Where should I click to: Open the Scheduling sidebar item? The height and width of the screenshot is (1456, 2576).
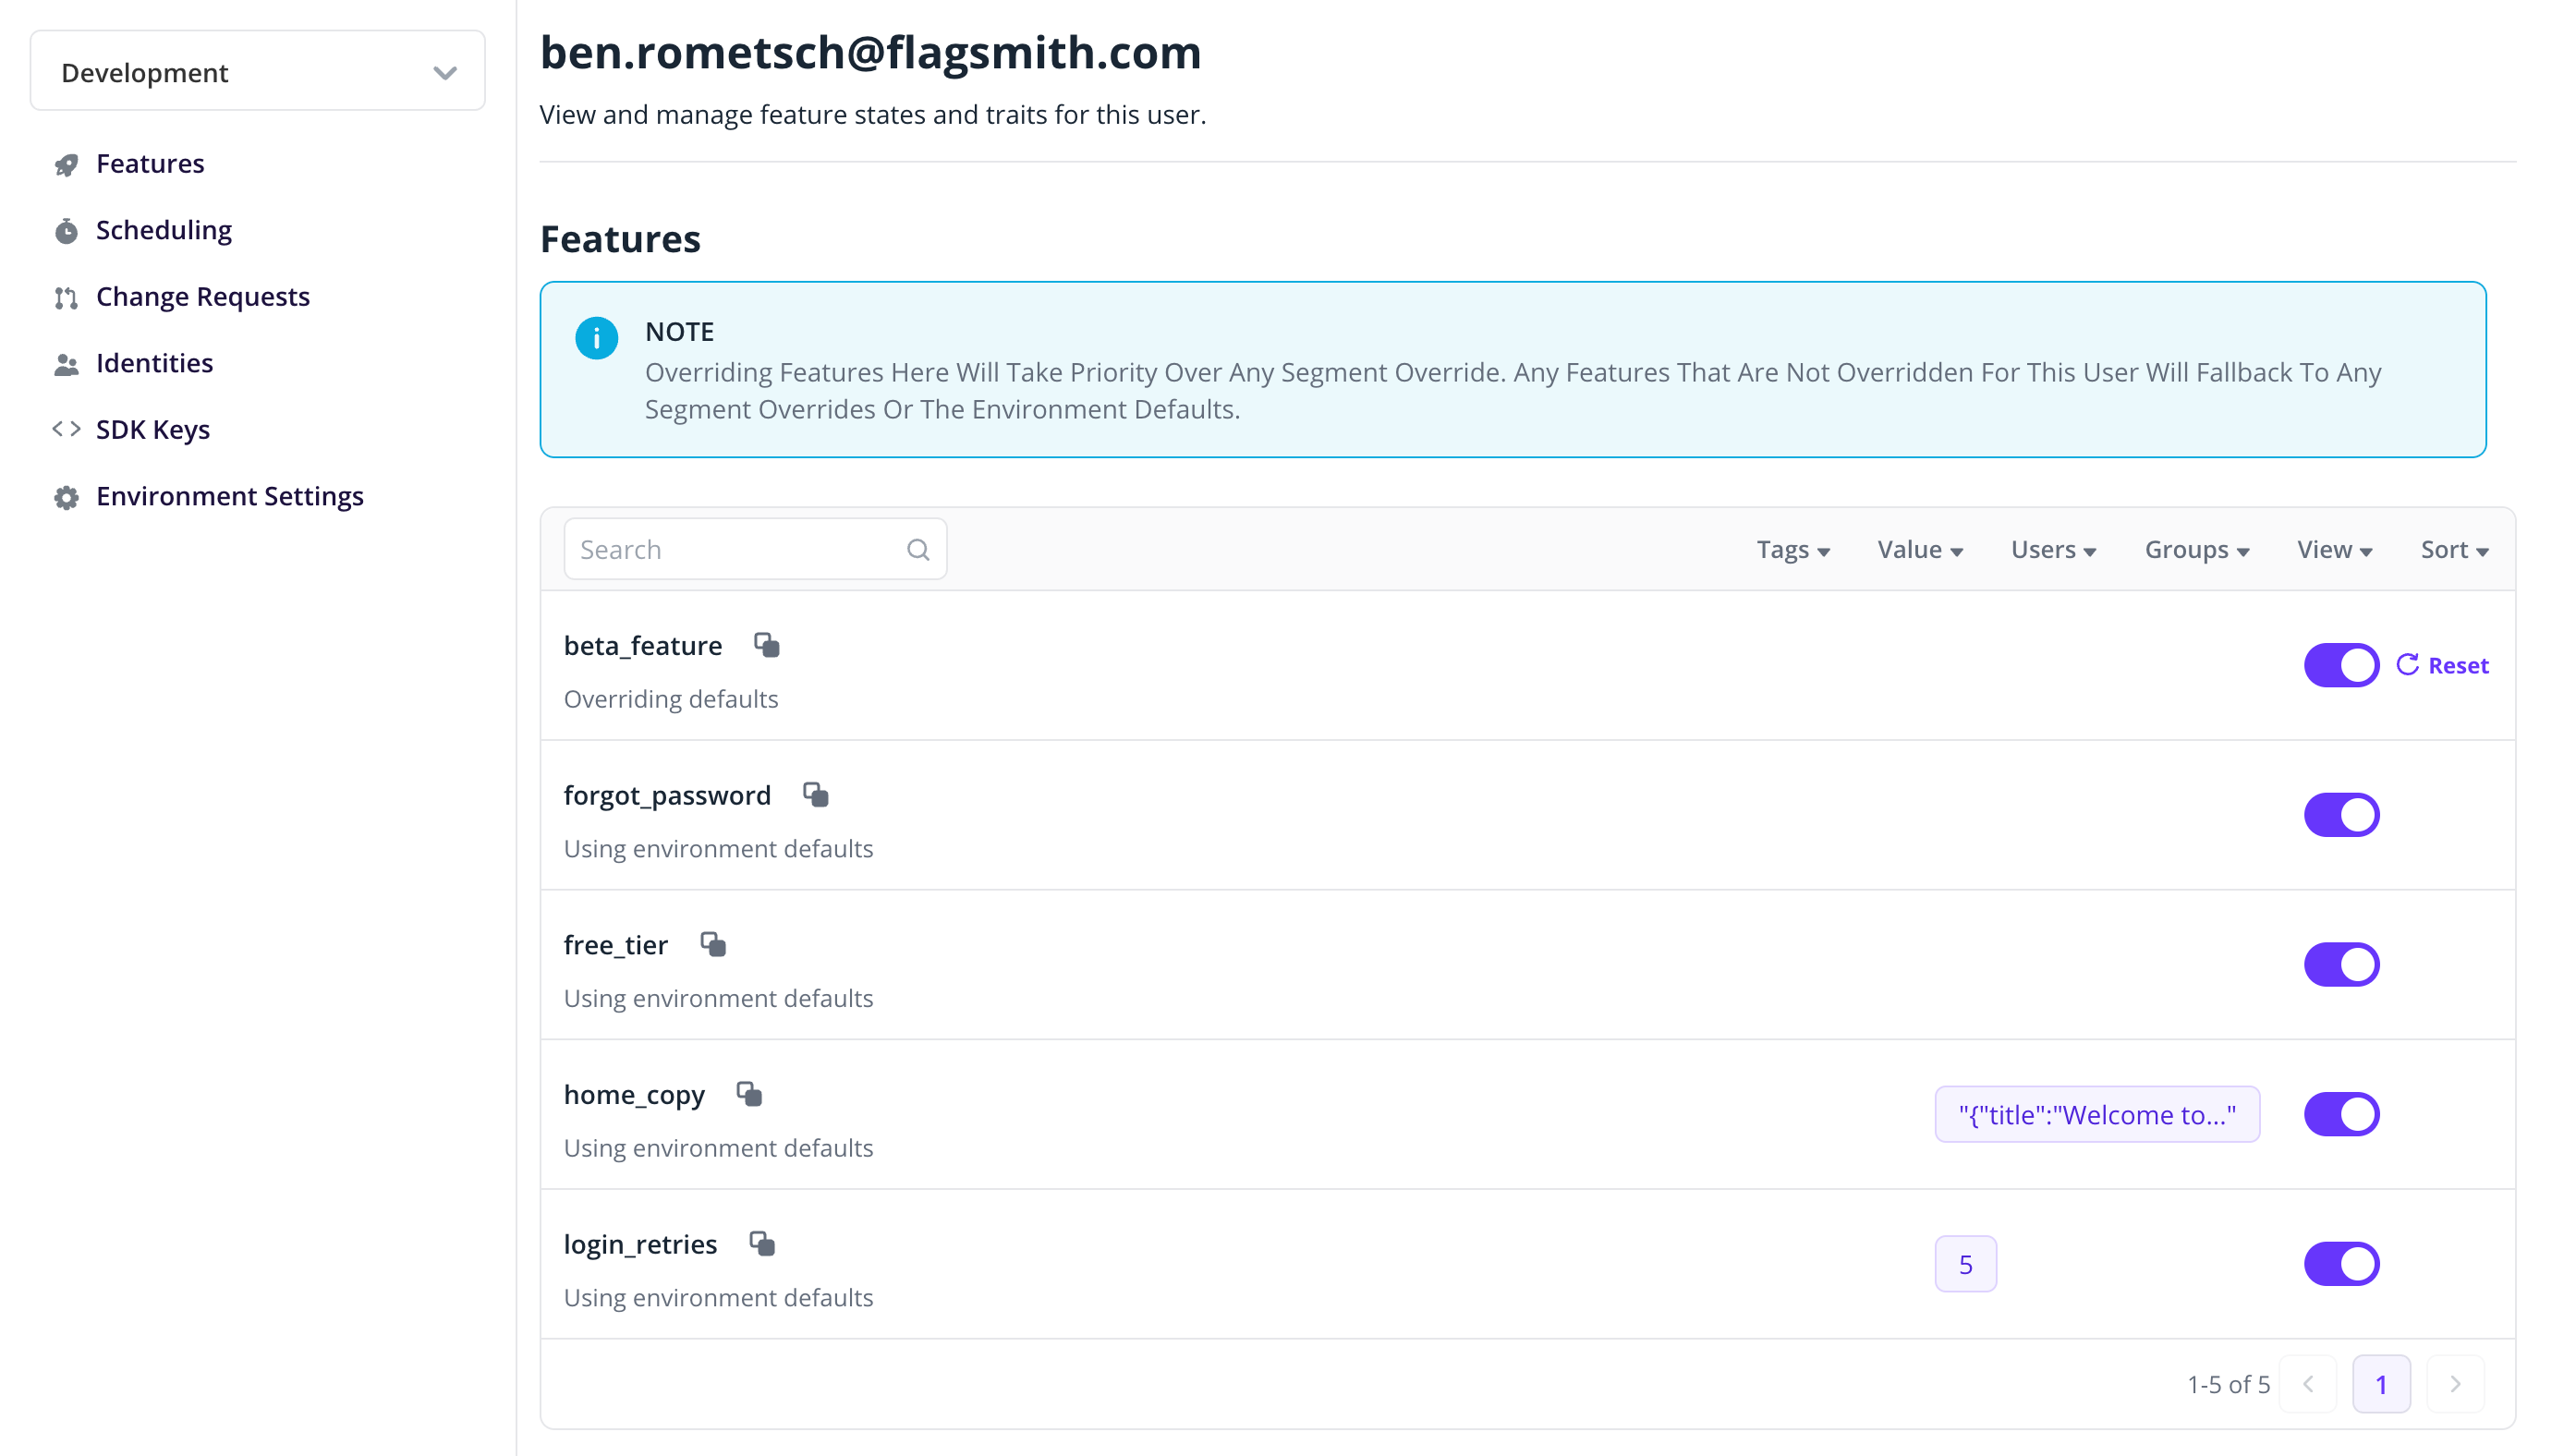coord(163,230)
